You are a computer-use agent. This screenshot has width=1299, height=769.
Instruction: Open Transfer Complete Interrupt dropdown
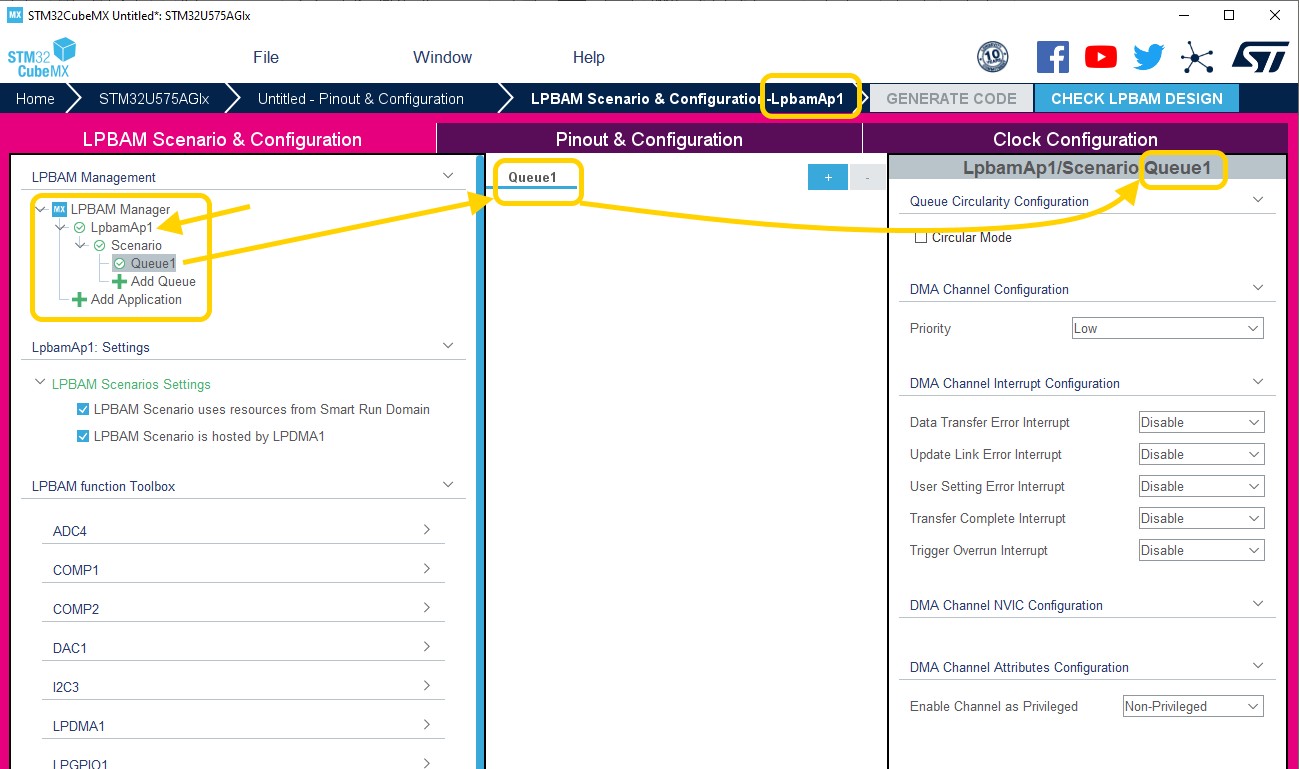[1201, 518]
